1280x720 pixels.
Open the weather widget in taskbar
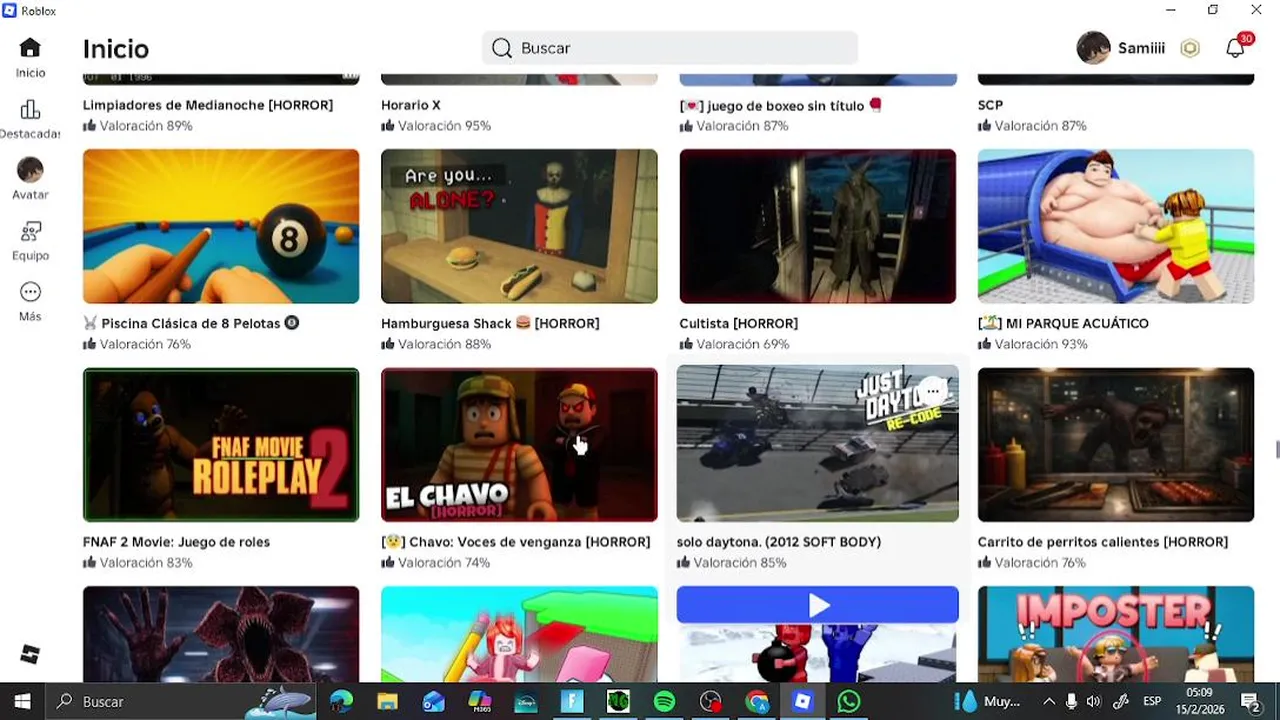[988, 702]
